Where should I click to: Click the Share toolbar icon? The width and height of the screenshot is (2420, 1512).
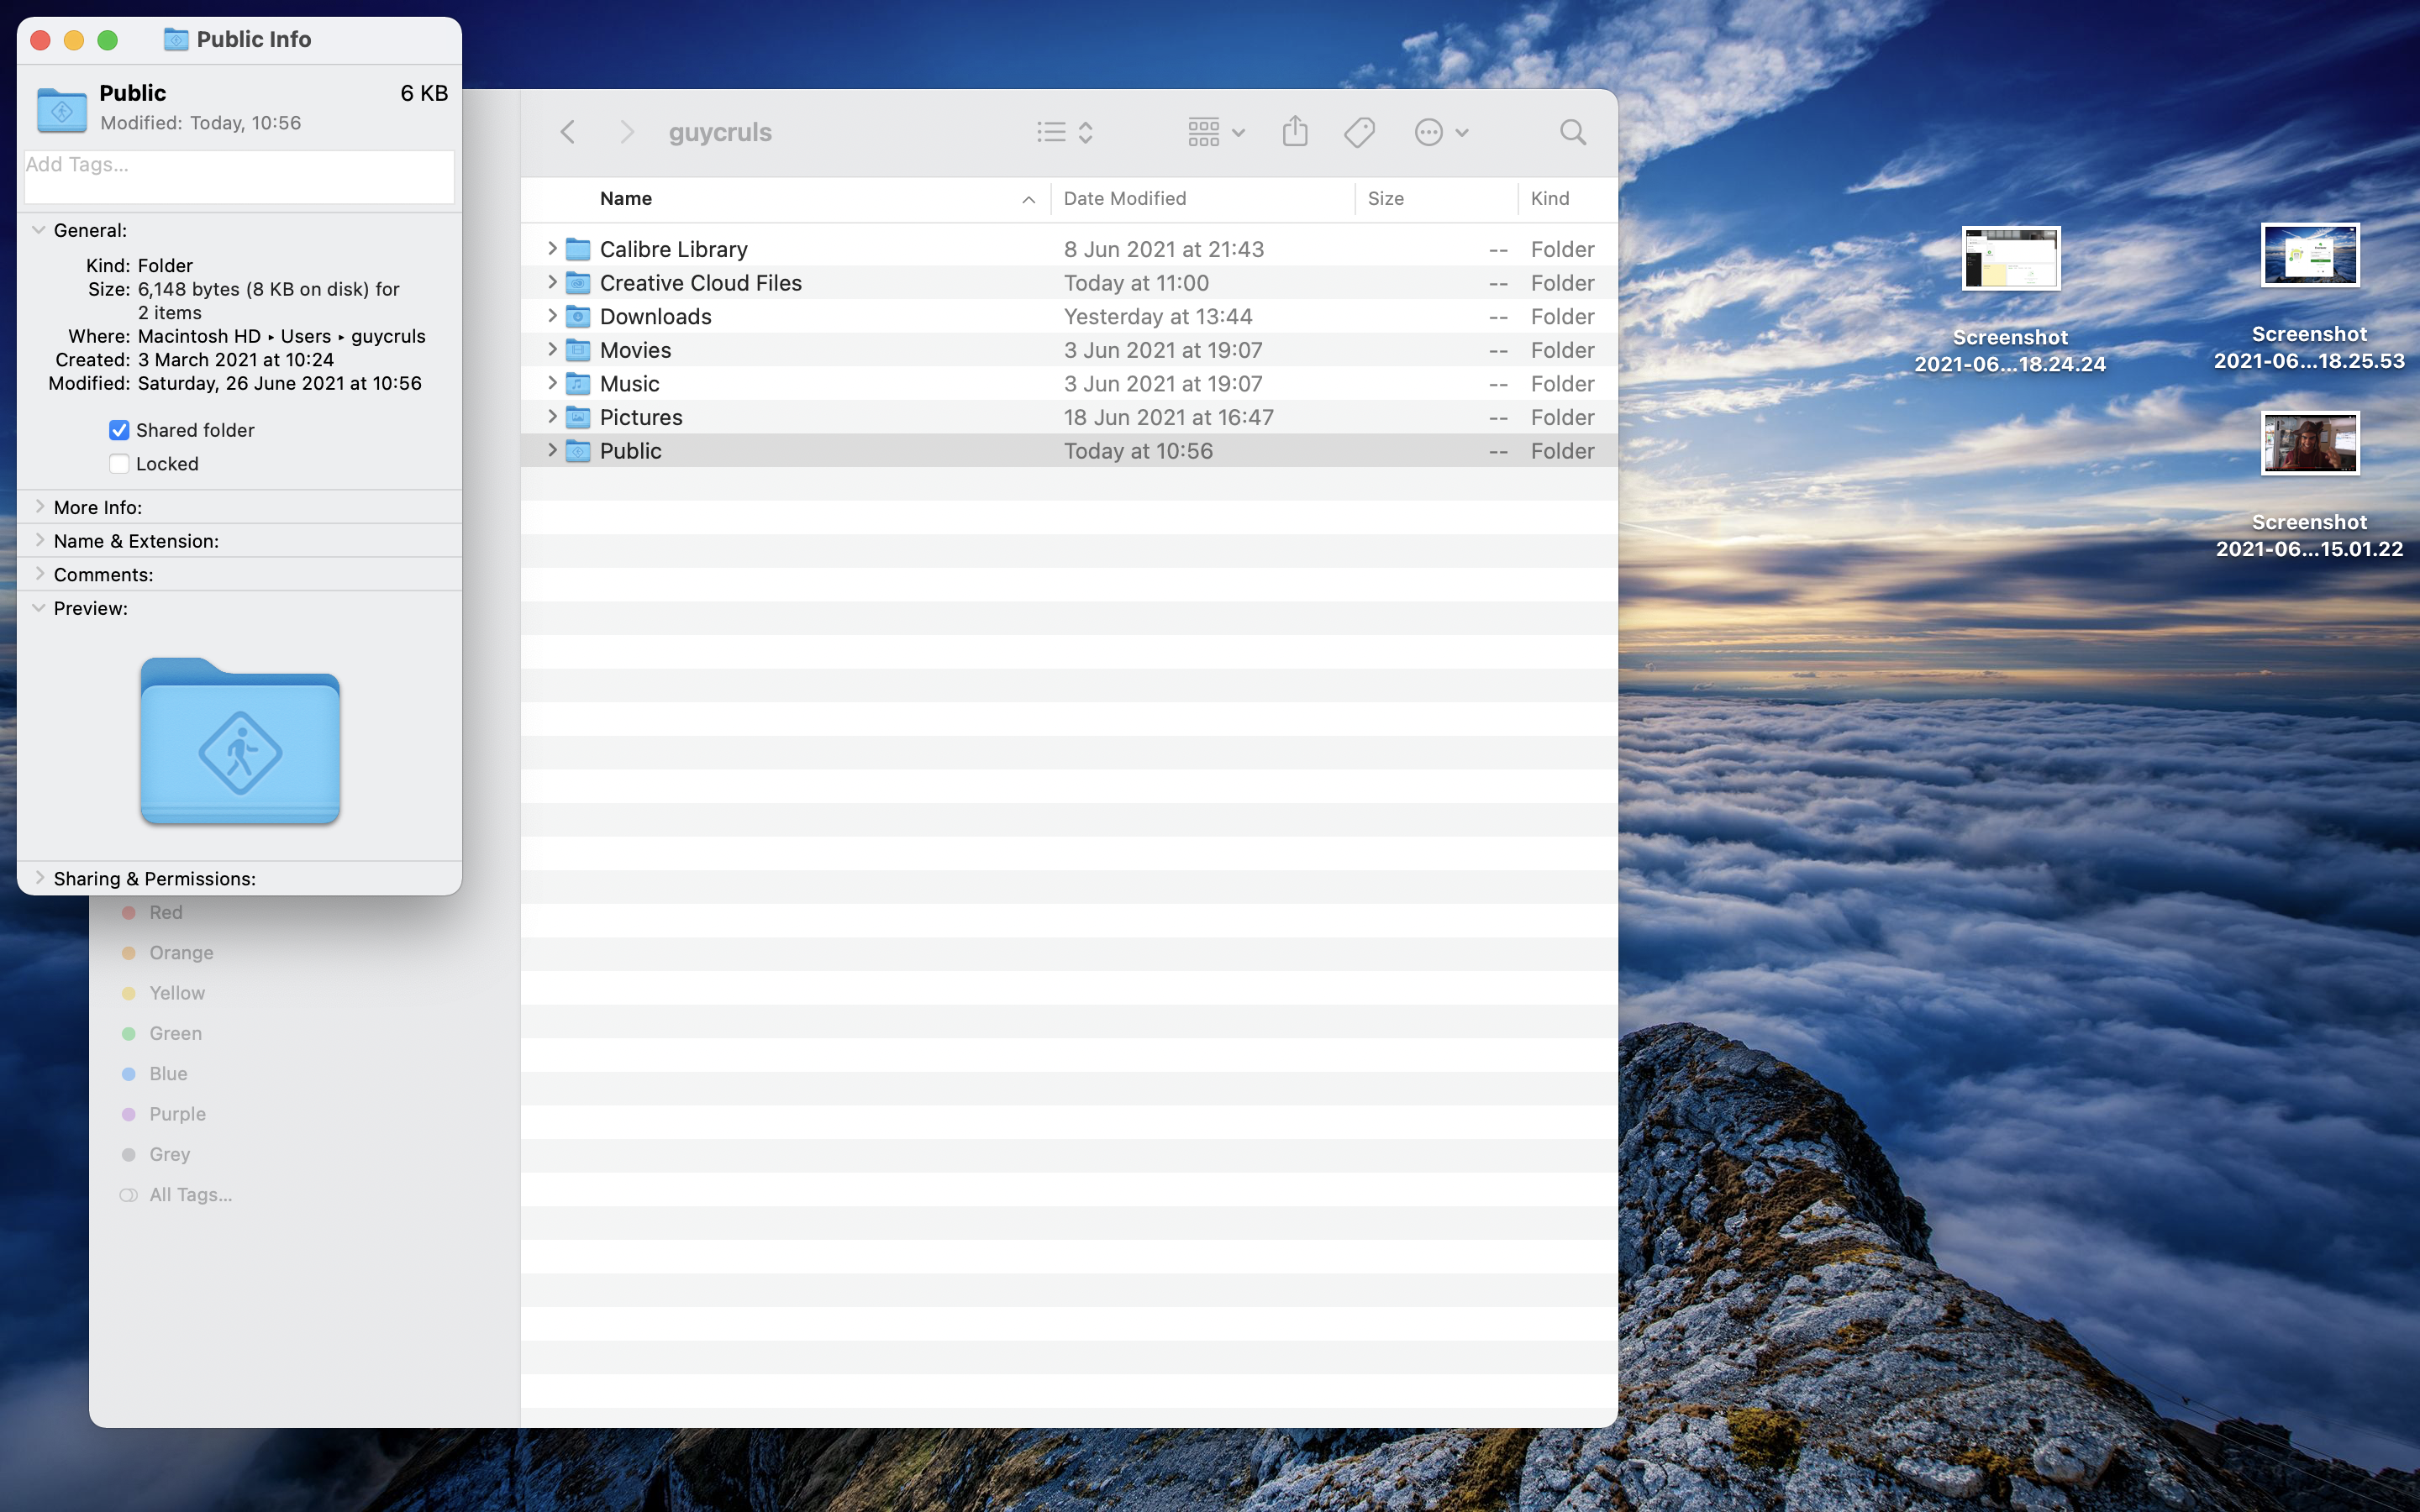[1294, 132]
